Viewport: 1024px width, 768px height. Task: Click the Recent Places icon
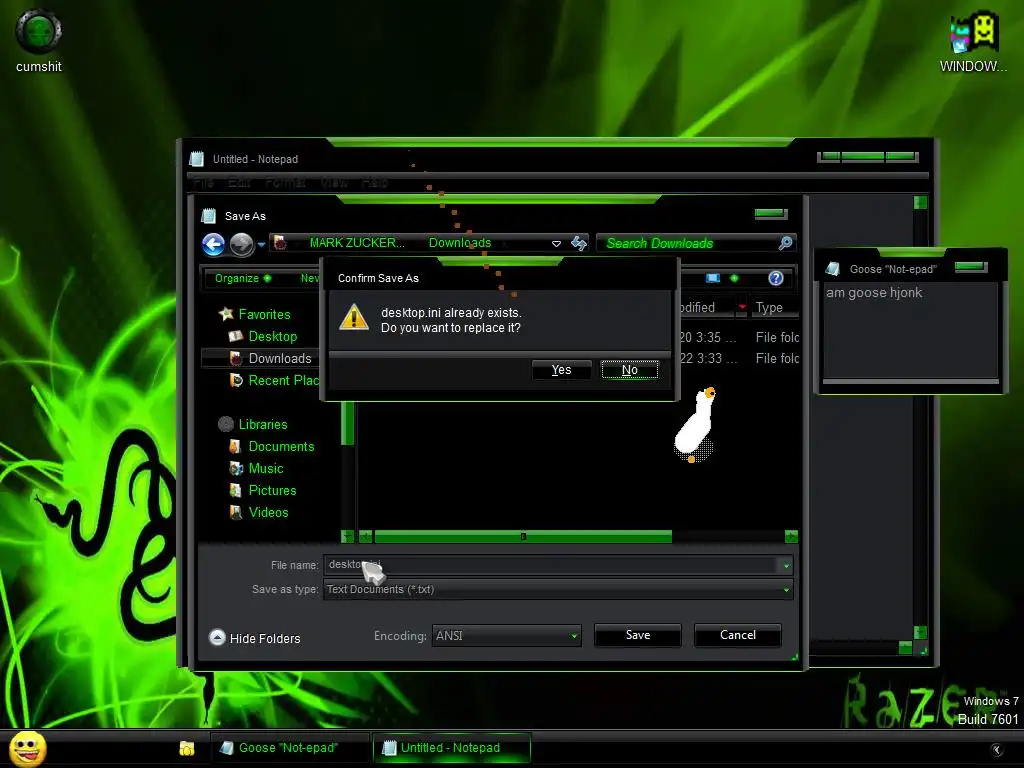tap(236, 380)
